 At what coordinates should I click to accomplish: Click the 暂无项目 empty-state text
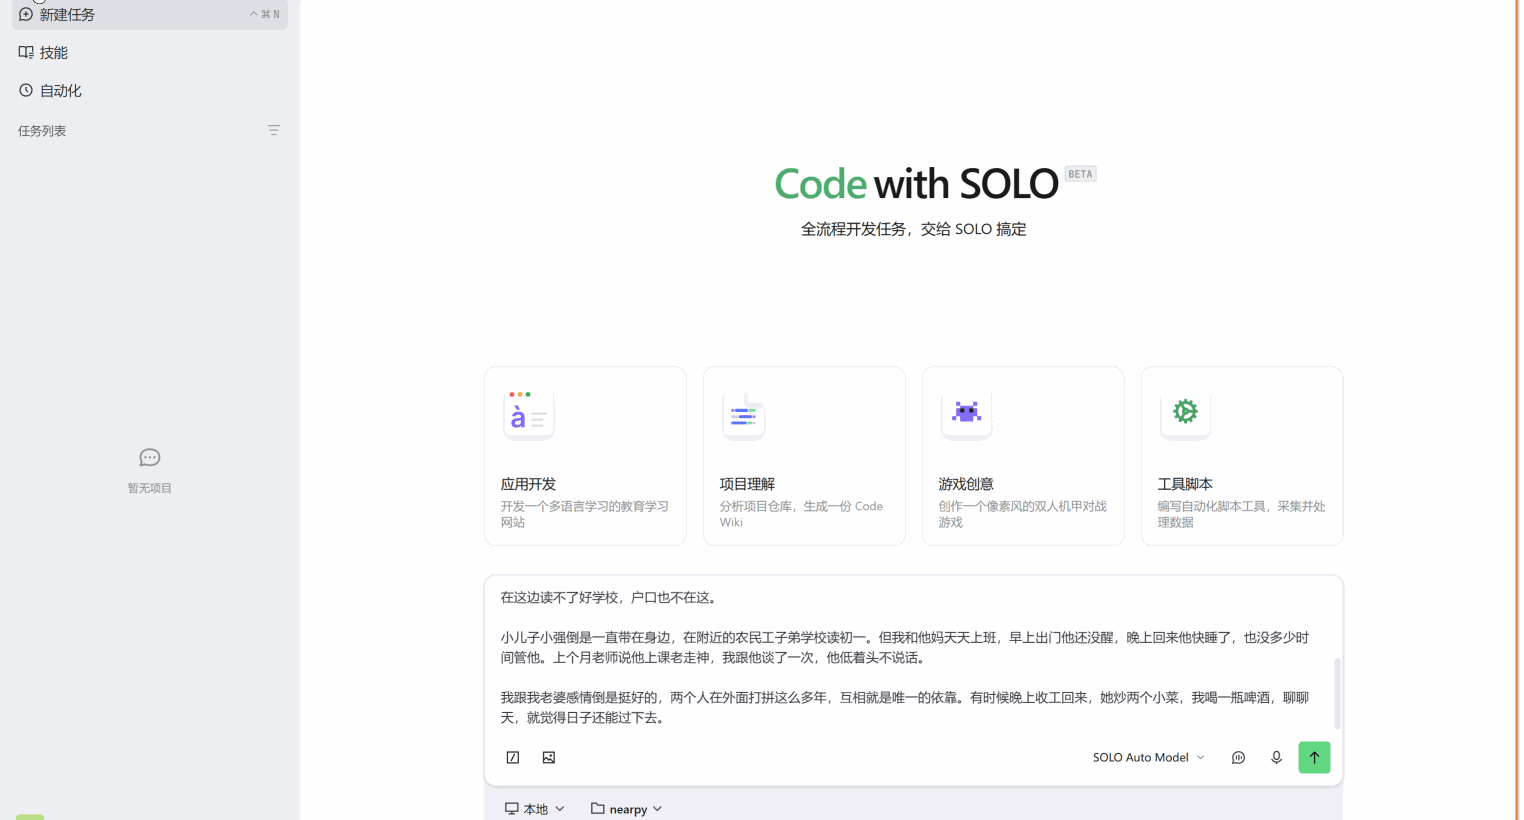click(x=150, y=488)
